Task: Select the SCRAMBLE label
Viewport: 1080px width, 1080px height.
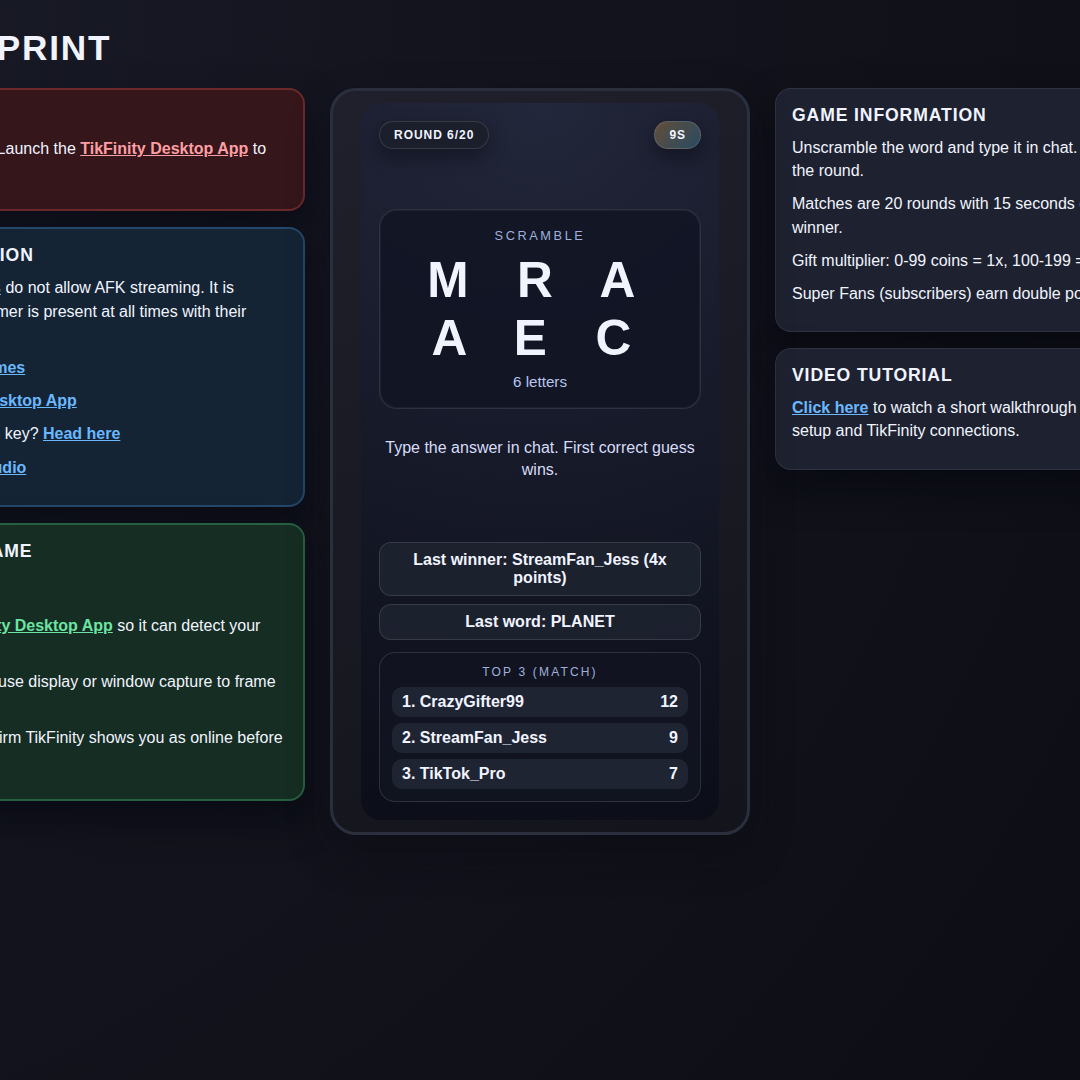Action: pos(539,236)
